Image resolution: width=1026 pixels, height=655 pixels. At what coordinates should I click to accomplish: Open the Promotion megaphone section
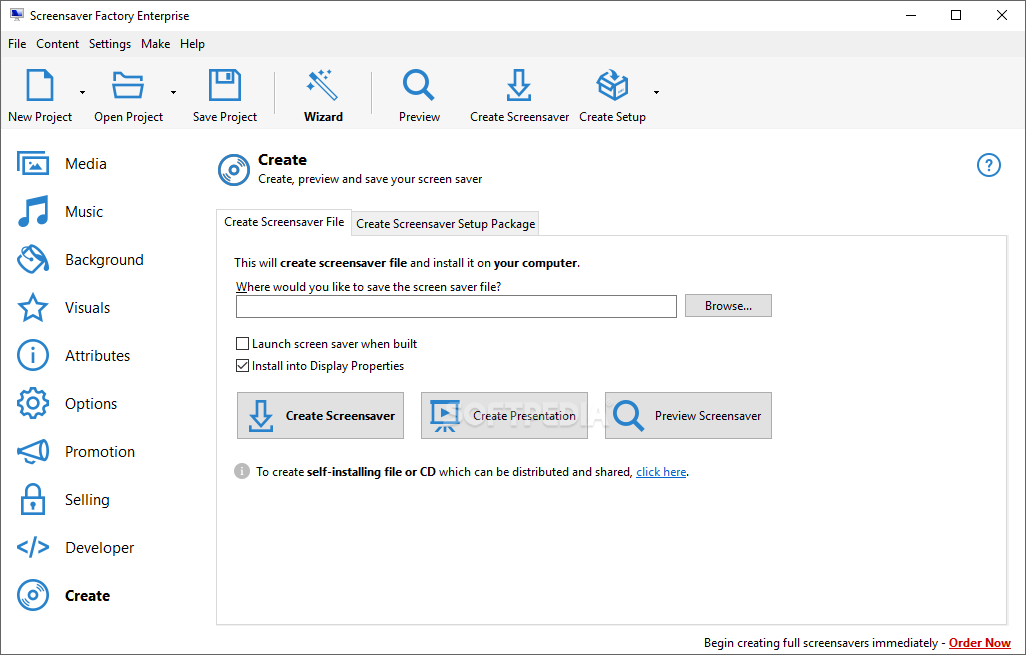[76, 451]
